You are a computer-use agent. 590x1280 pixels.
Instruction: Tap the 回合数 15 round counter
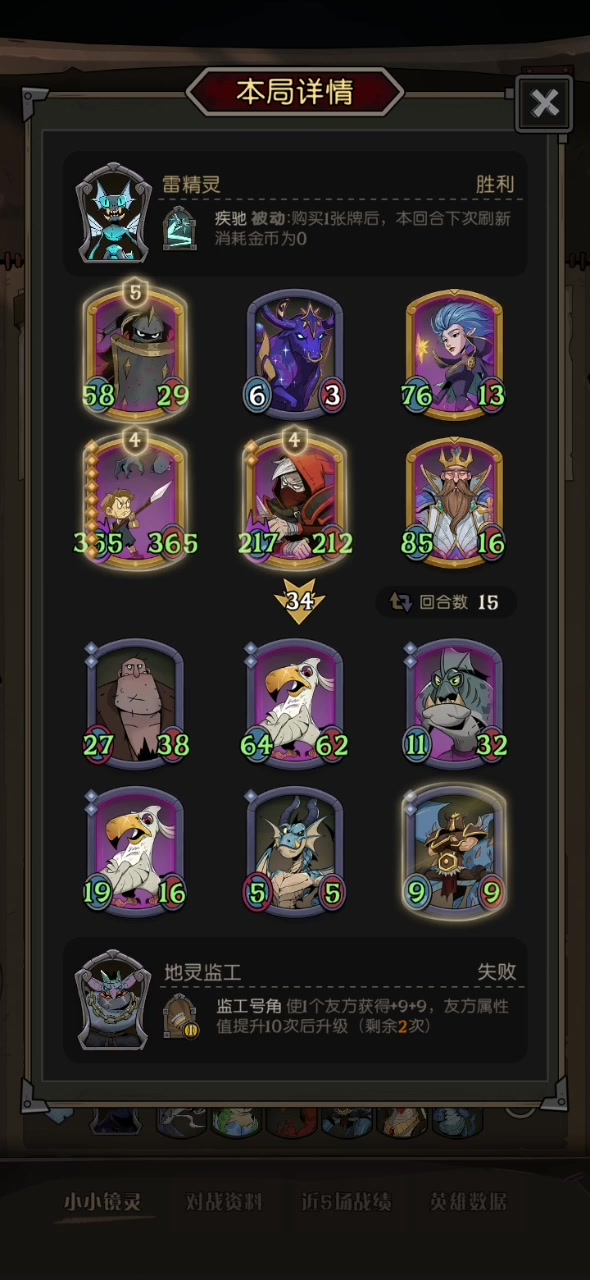click(x=446, y=602)
